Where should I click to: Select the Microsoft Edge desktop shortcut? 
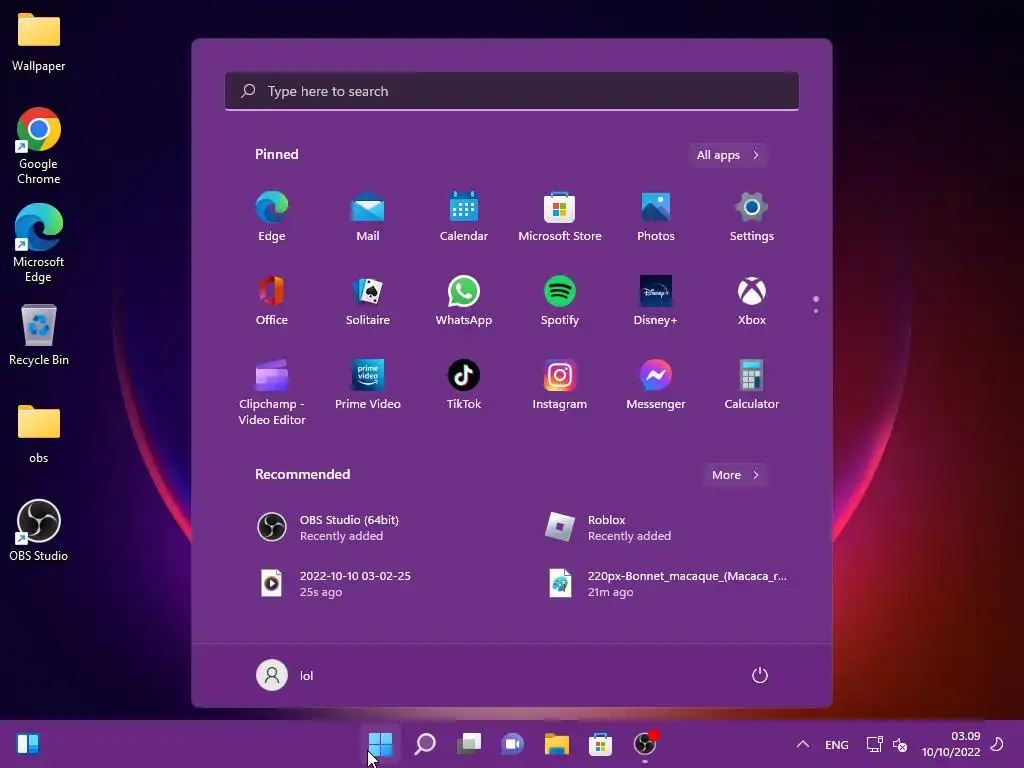[39, 244]
